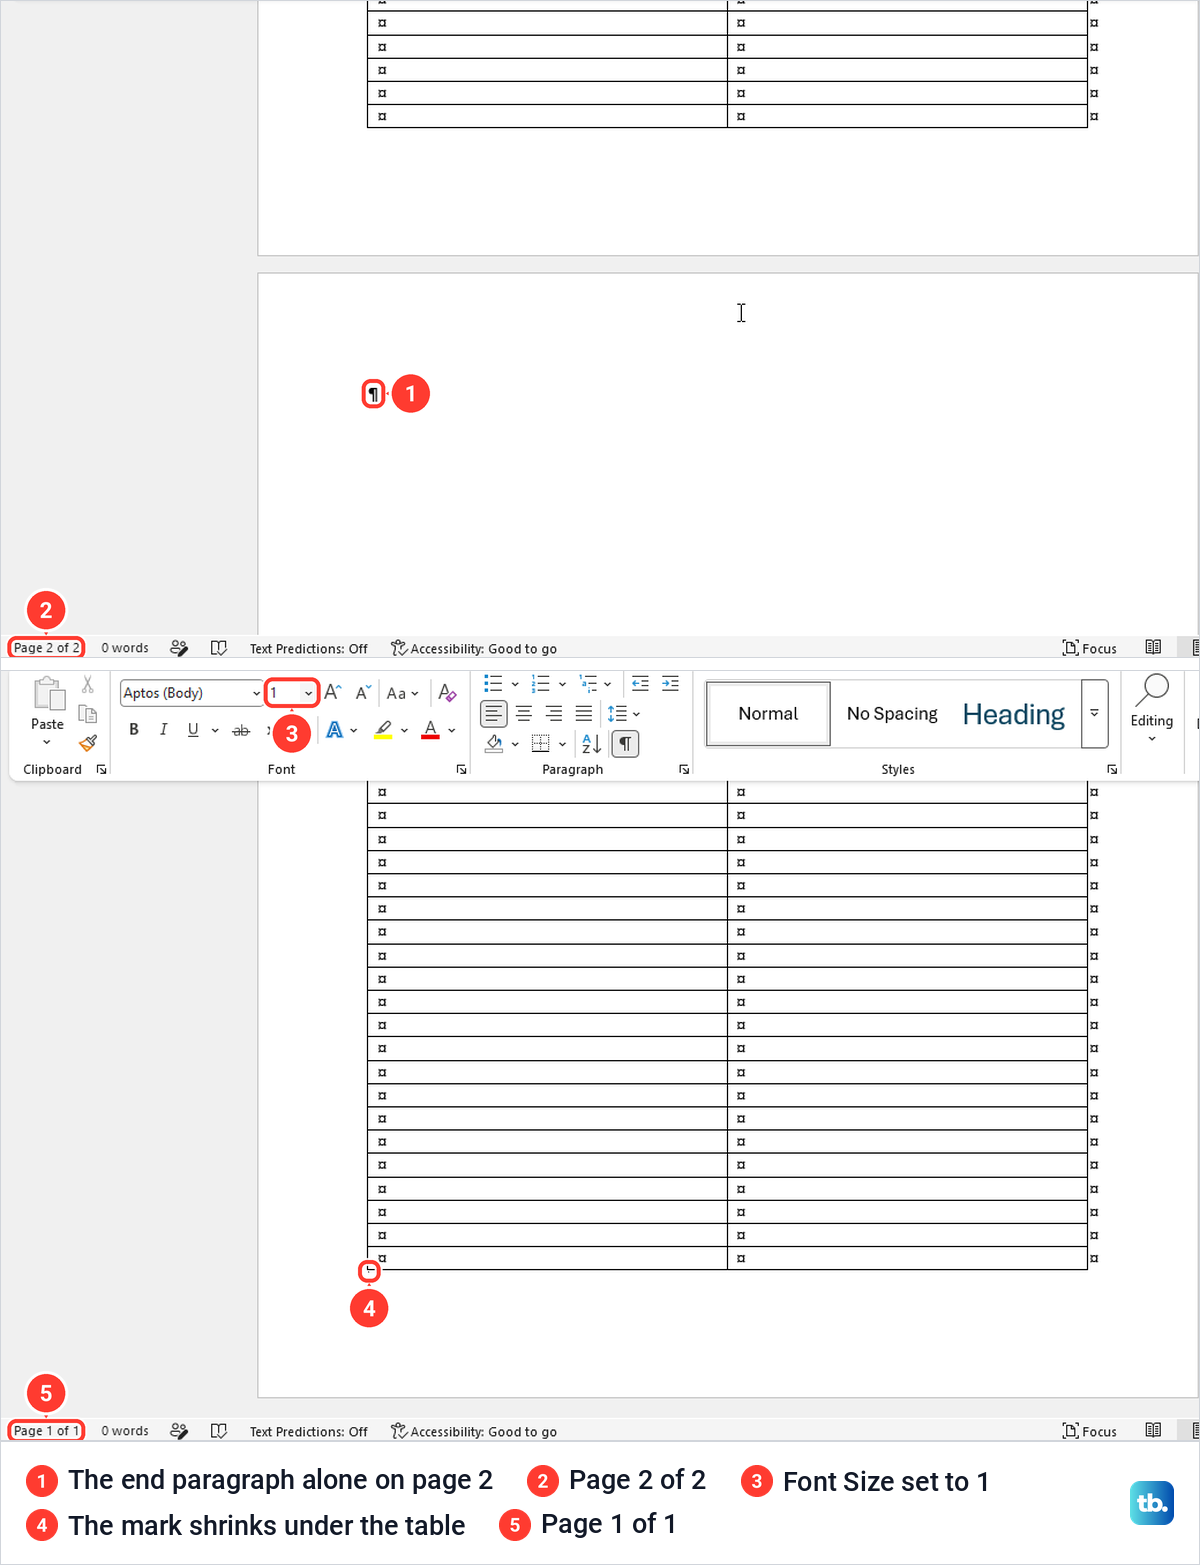Click the font size input field
This screenshot has height=1565, width=1200.
pyautogui.click(x=283, y=693)
